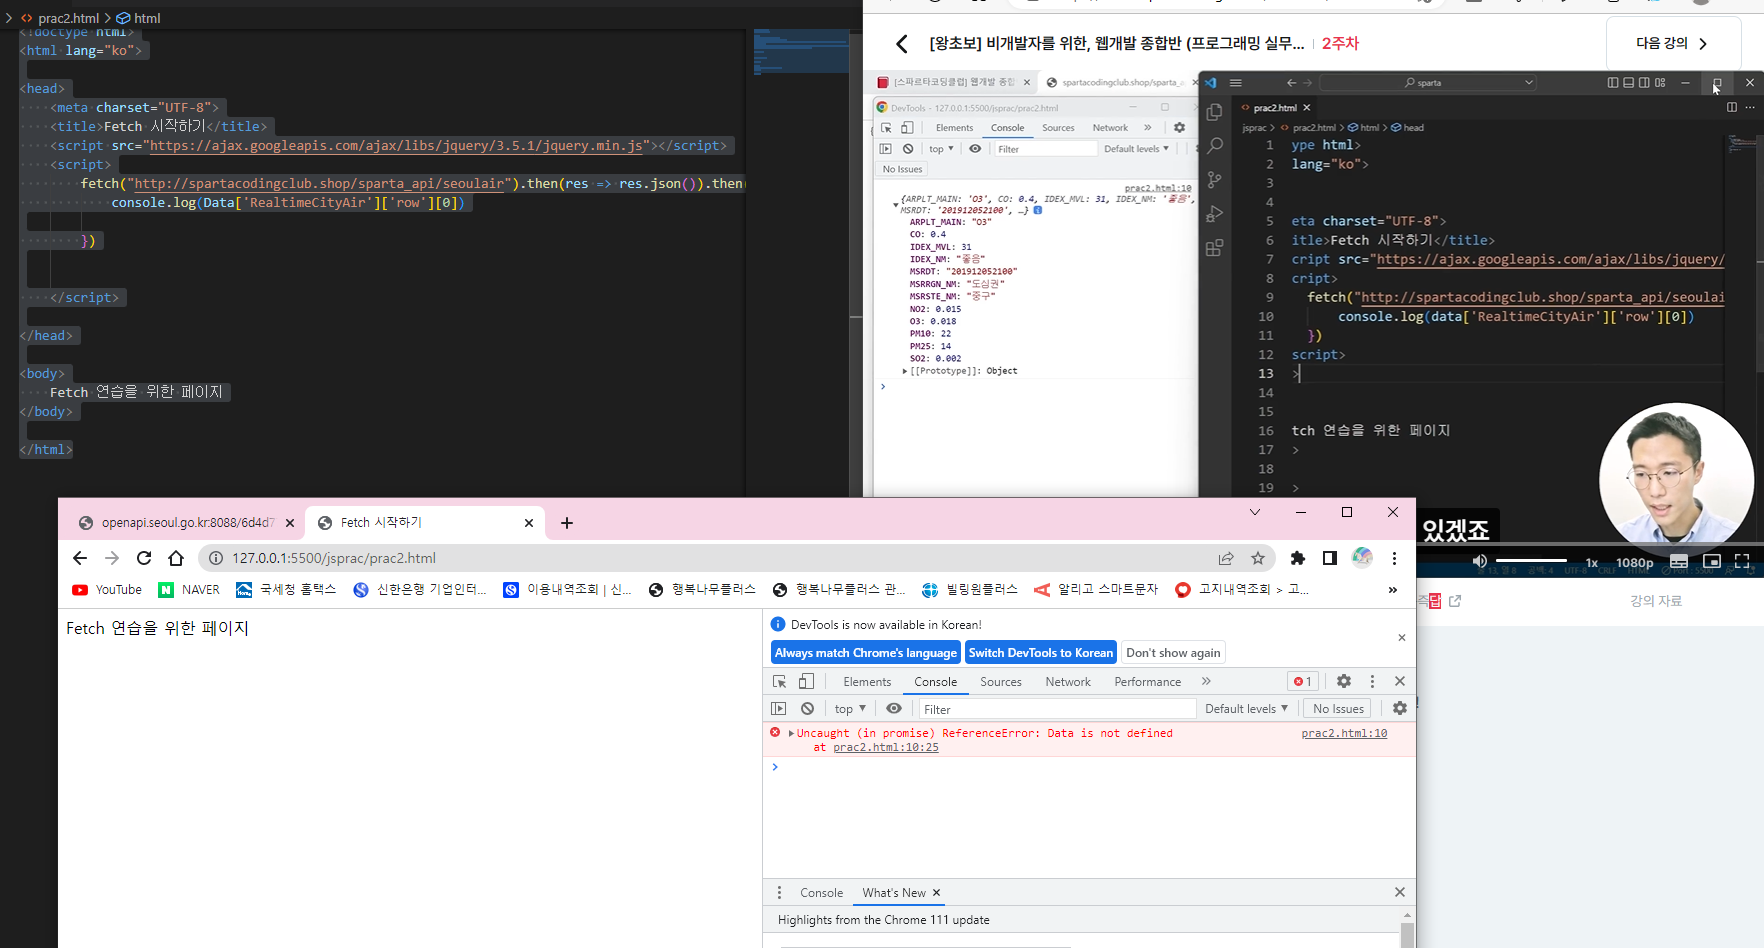Open a new Chrome tab
Viewport: 1764px width, 948px height.
(x=567, y=523)
